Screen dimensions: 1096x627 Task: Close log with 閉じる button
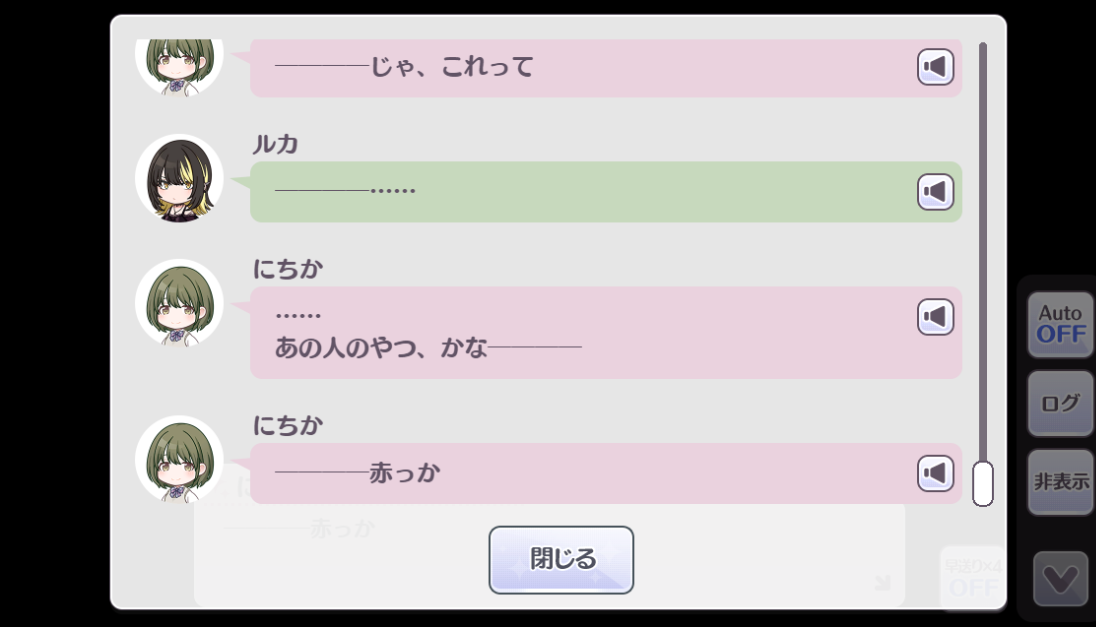[x=561, y=560]
